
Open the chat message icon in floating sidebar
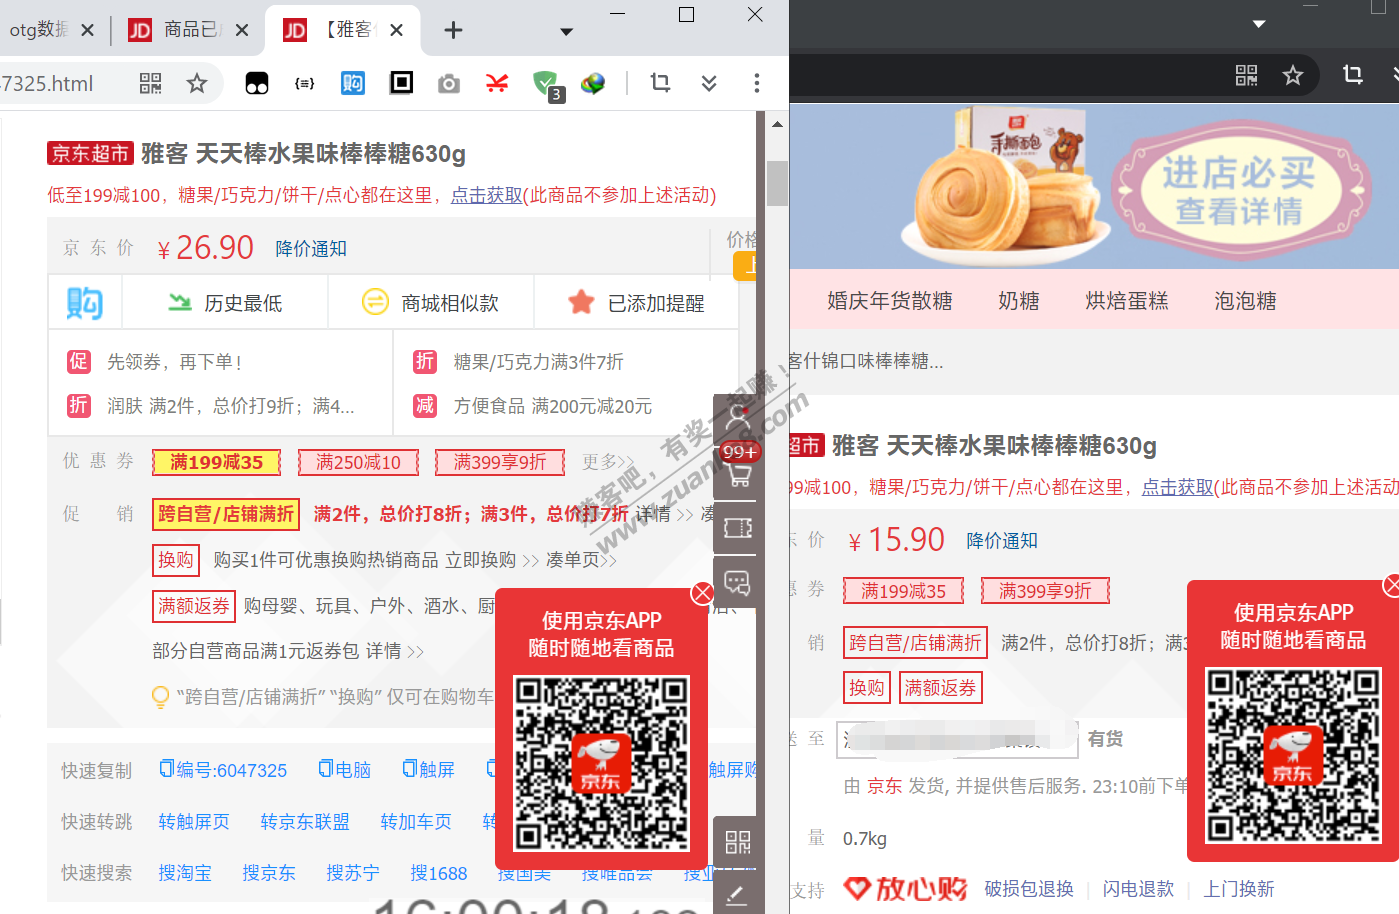(738, 582)
